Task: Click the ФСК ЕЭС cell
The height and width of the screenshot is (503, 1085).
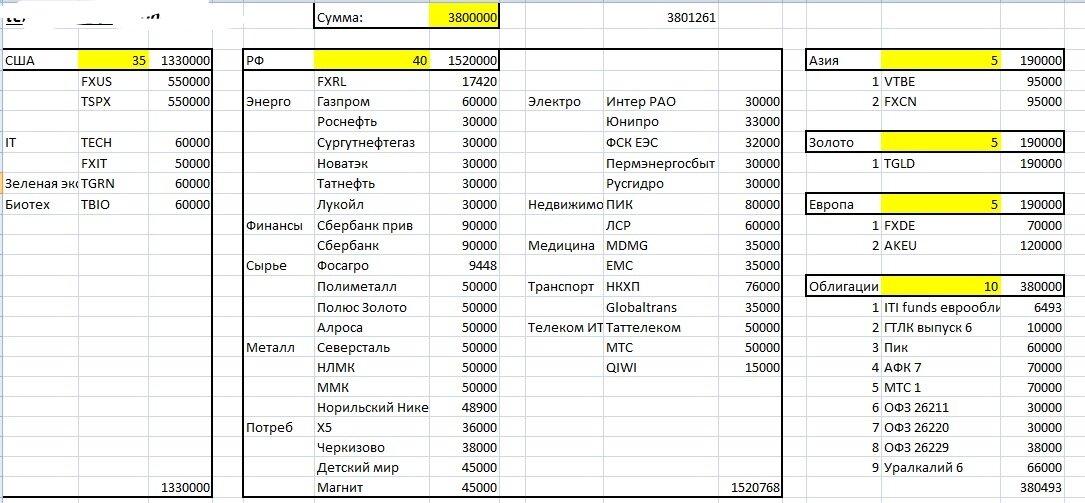Action: tap(661, 143)
